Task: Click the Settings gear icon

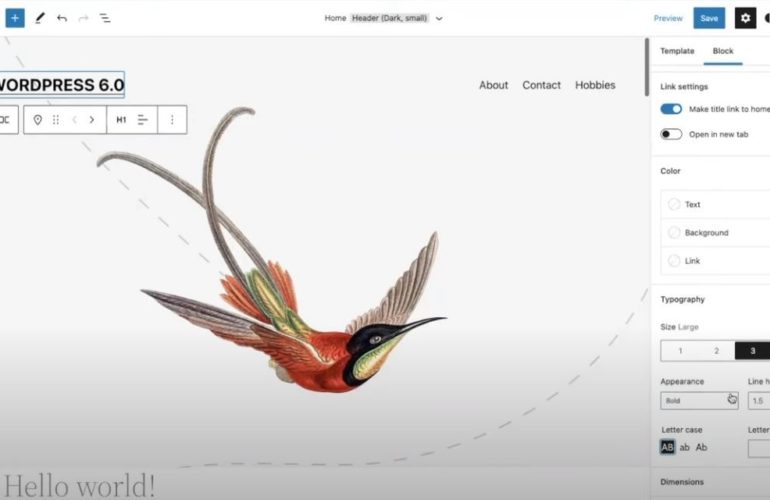Action: (x=745, y=18)
